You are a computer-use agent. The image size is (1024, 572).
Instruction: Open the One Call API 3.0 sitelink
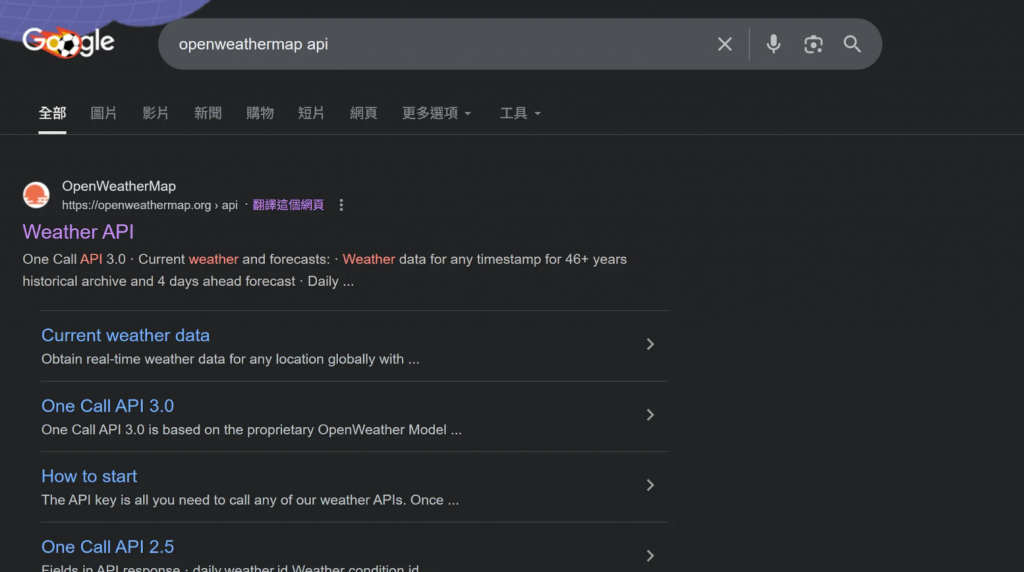point(108,405)
